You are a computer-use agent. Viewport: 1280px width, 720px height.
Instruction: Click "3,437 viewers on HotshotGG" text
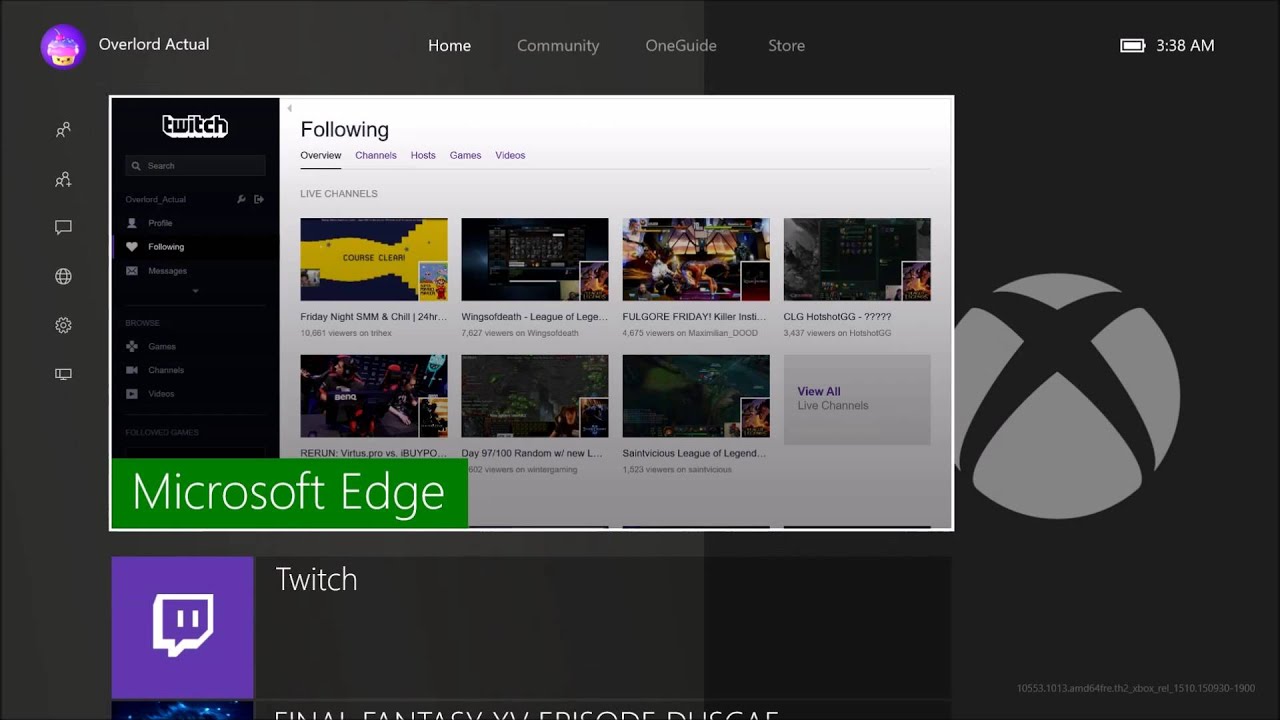837,333
